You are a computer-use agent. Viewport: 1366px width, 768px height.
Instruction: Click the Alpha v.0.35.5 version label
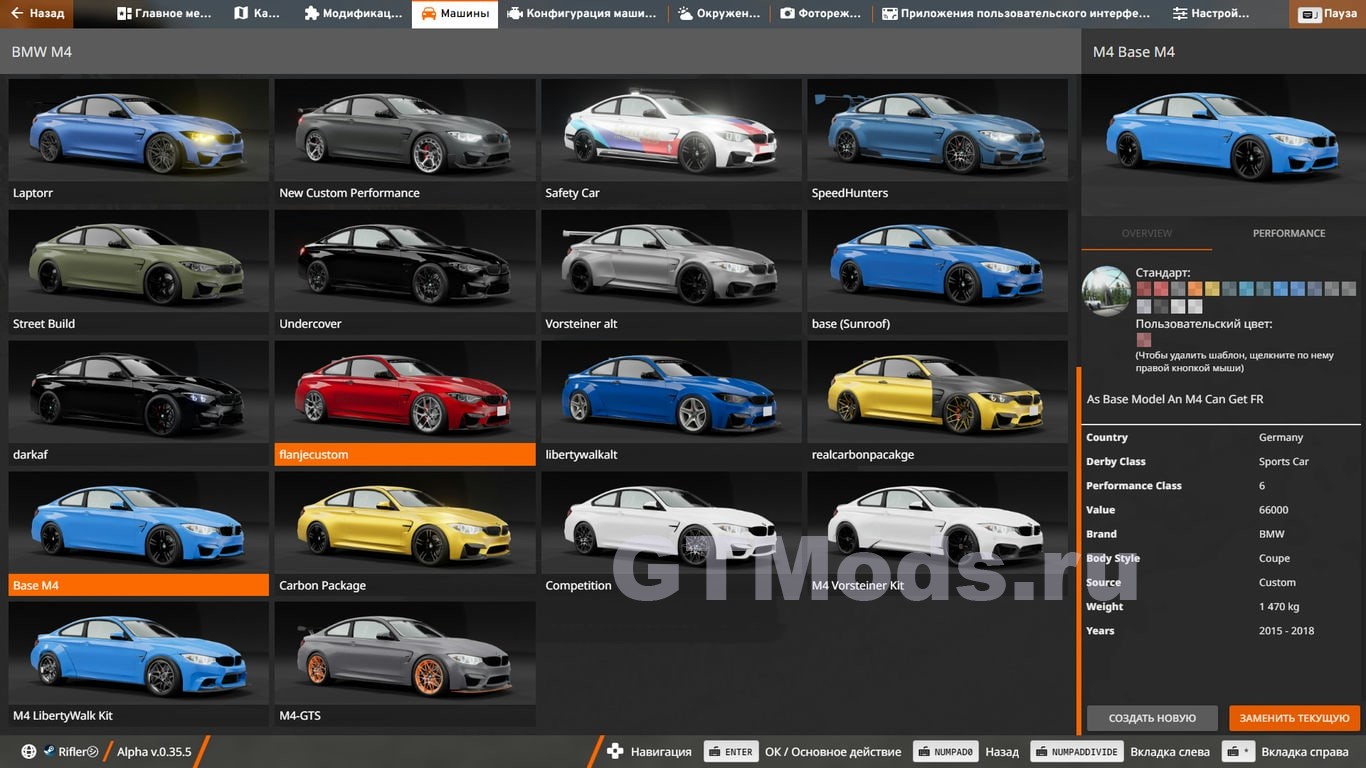click(154, 752)
